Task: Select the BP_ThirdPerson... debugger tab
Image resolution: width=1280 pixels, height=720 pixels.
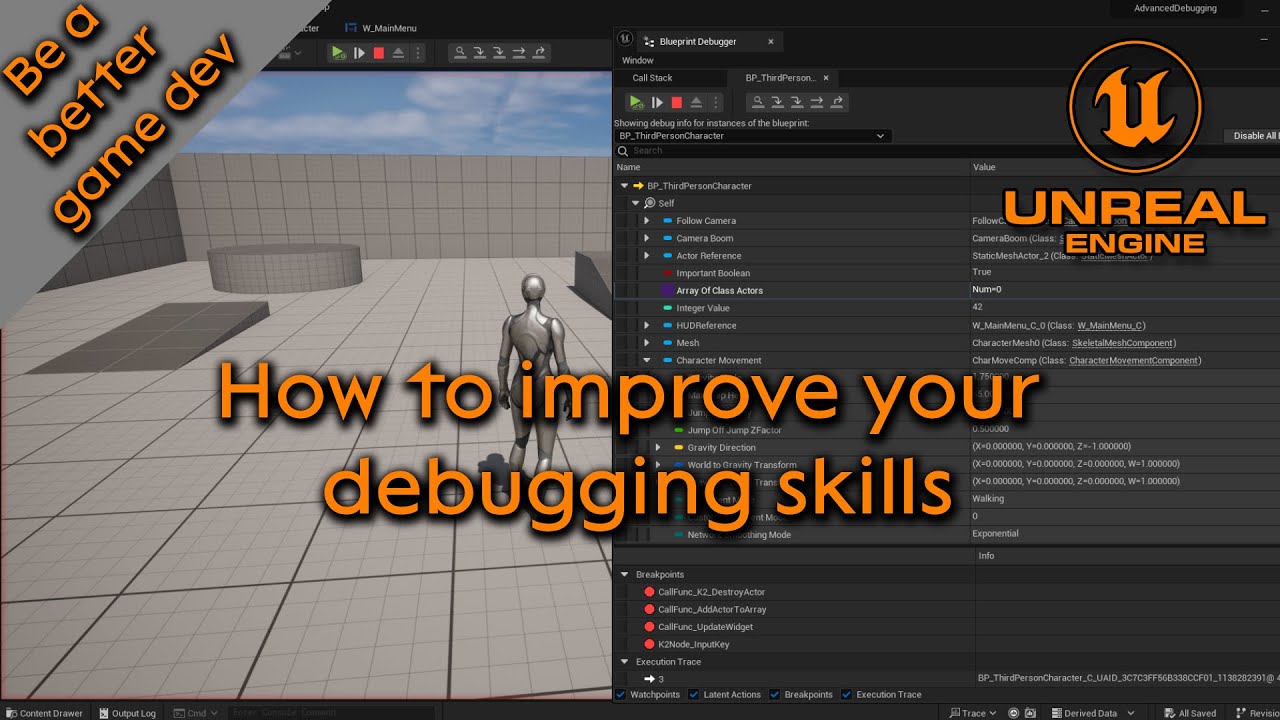Action: [780, 78]
